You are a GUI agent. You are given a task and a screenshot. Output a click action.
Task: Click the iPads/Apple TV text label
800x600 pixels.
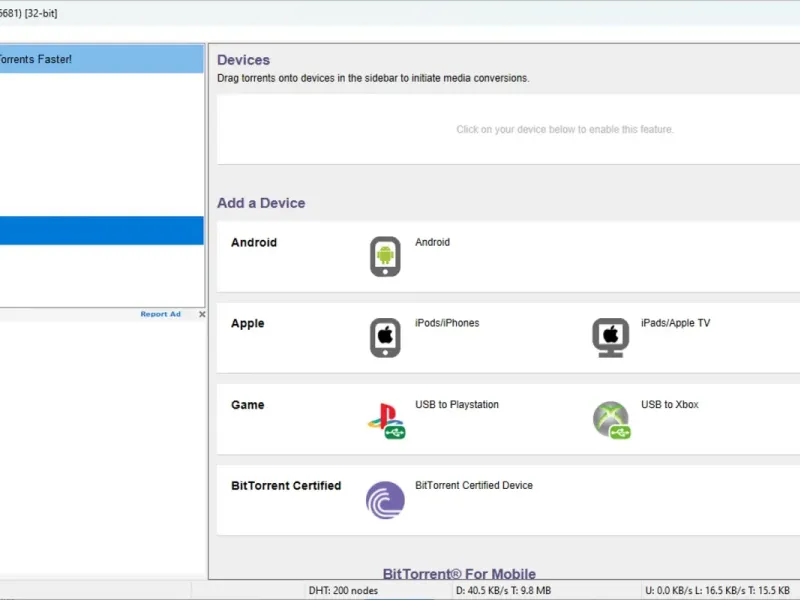675,323
